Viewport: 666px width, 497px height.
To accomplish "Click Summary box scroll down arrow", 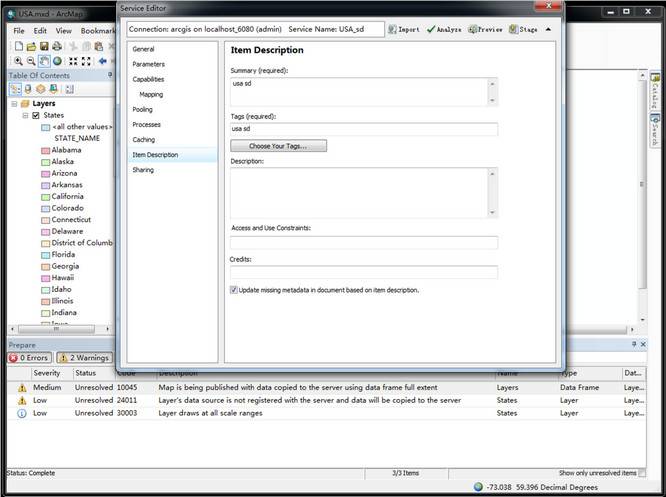I will tap(492, 100).
